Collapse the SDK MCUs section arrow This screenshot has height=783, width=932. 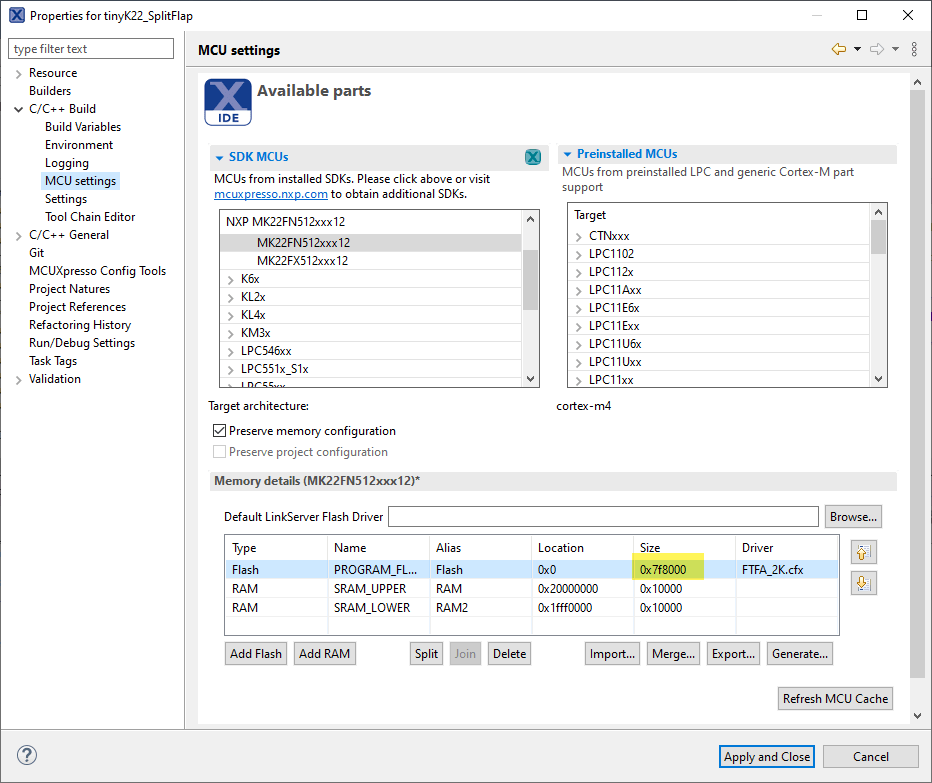[x=219, y=157]
